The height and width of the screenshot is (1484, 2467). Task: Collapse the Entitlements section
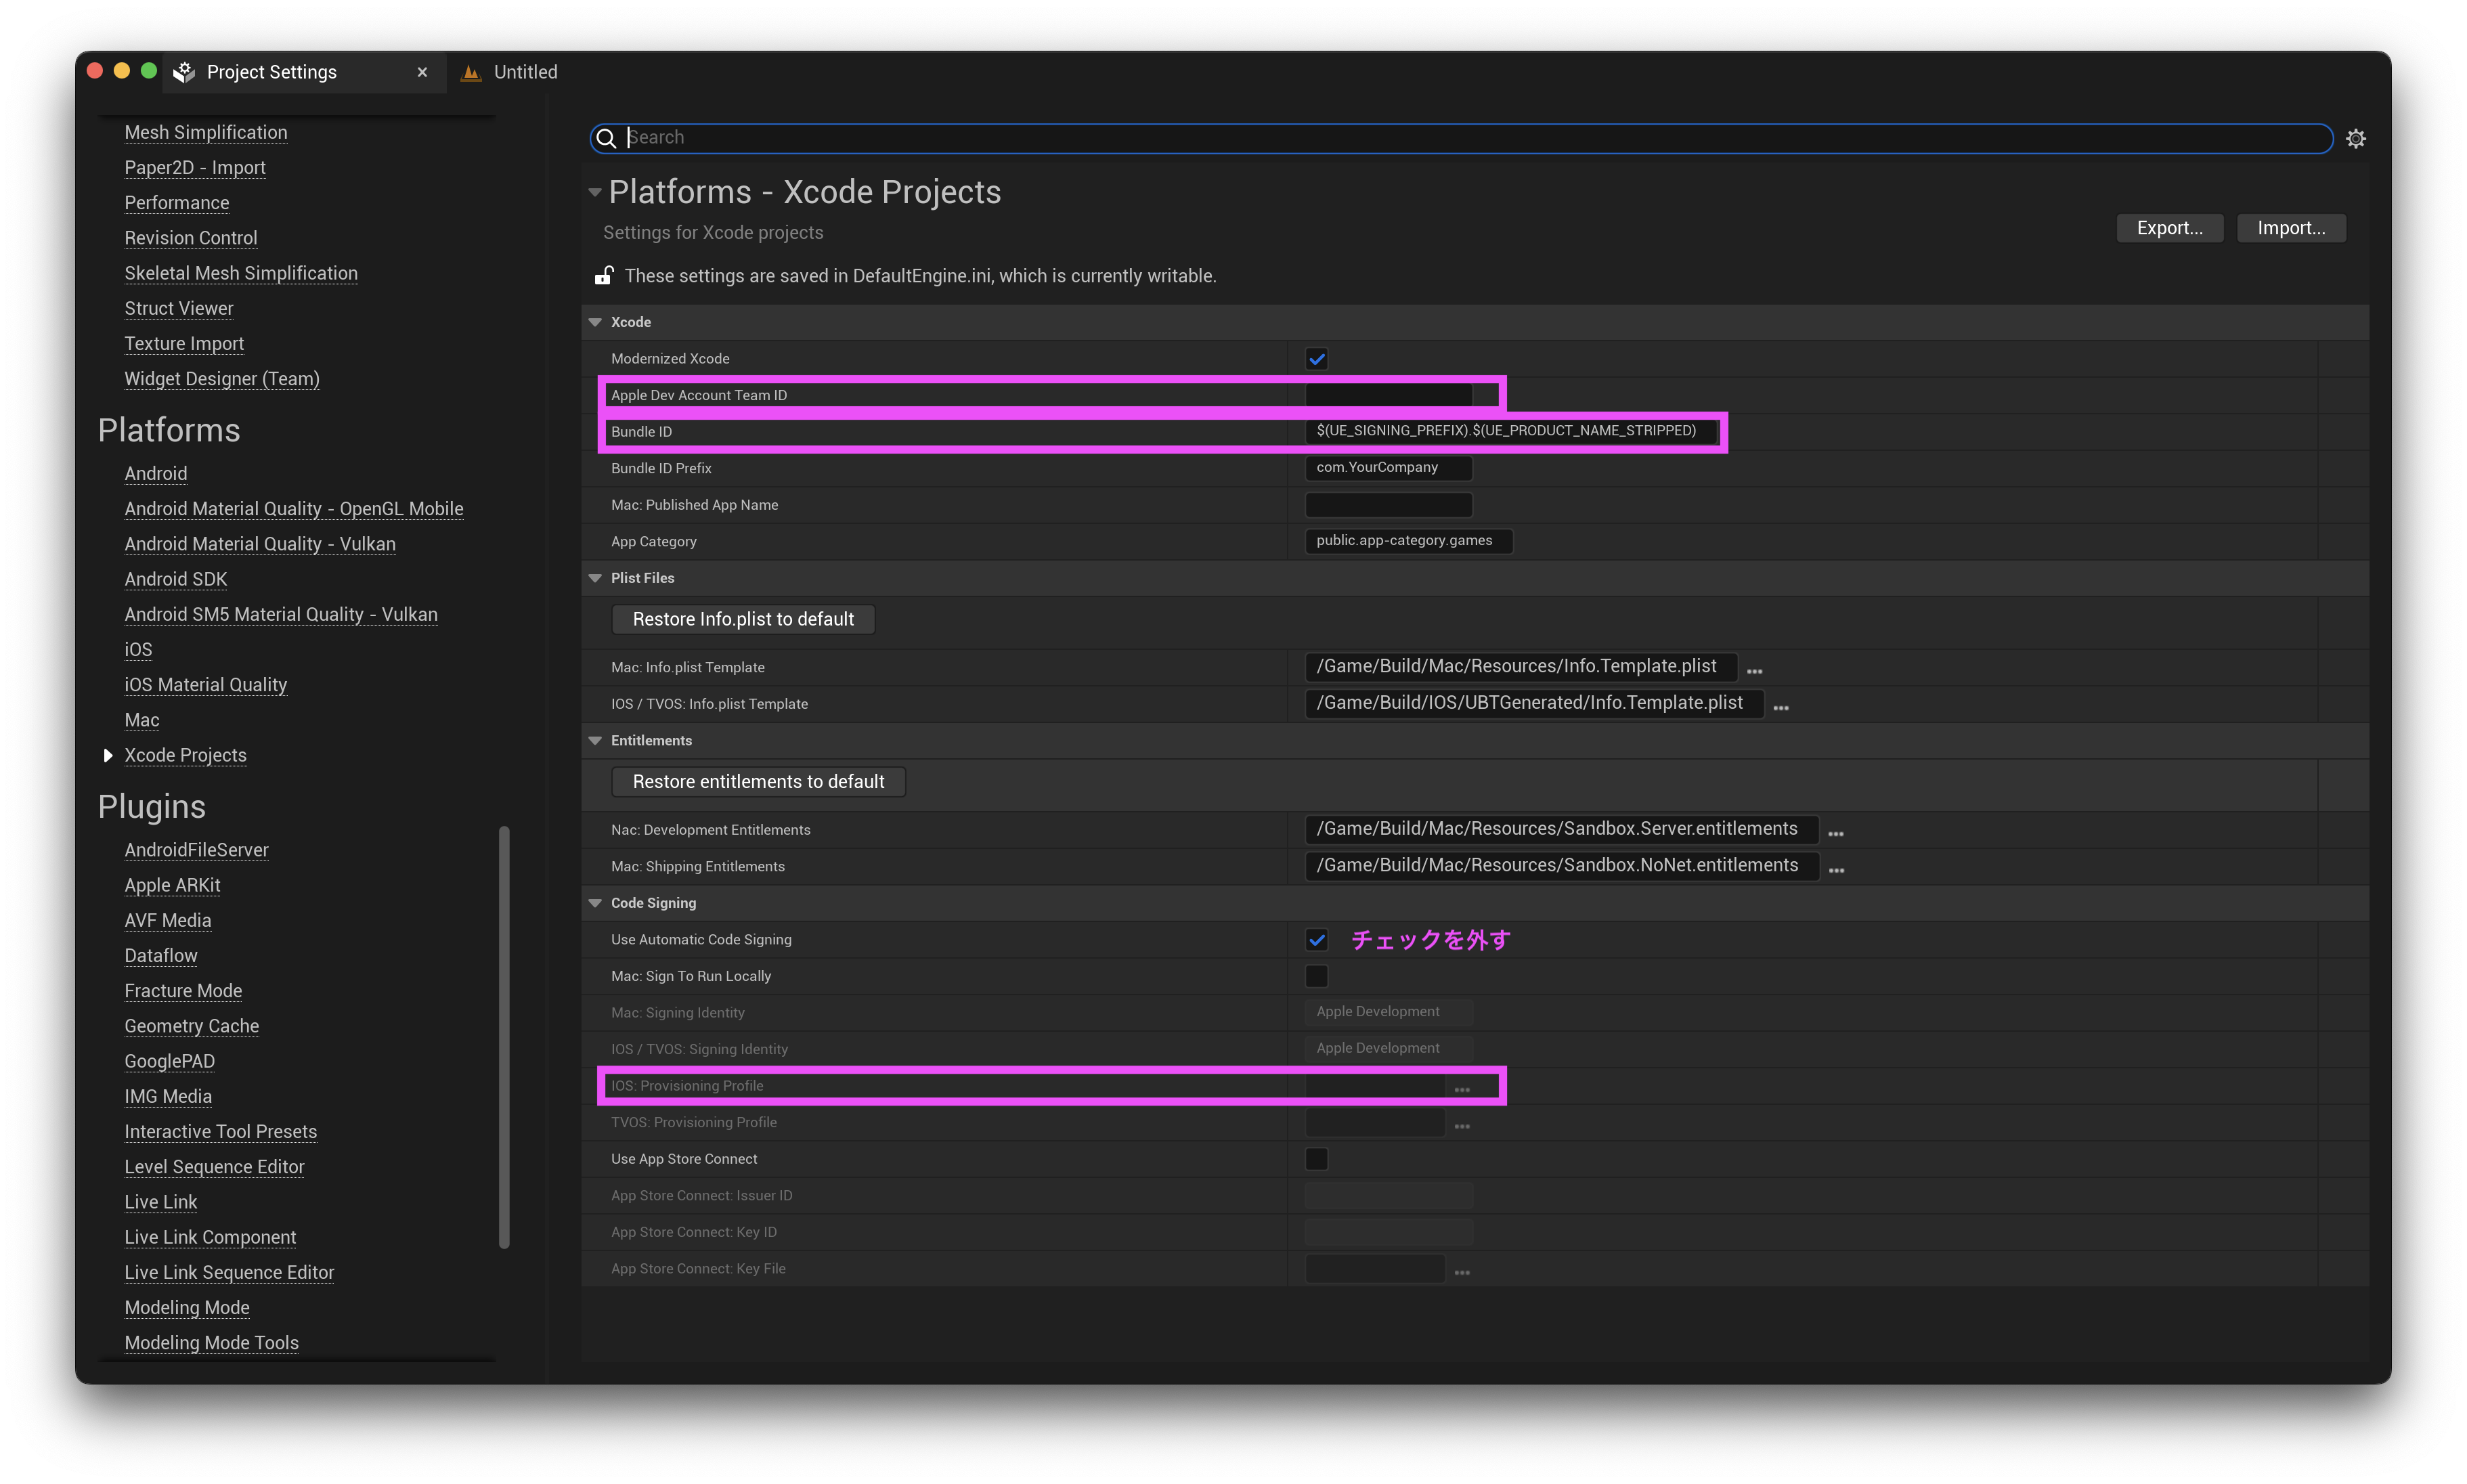tap(595, 740)
